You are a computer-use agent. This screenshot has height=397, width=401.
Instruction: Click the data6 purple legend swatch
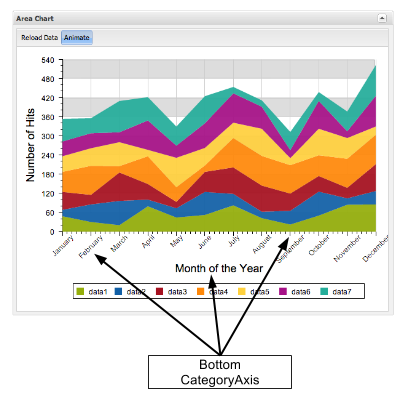click(283, 292)
